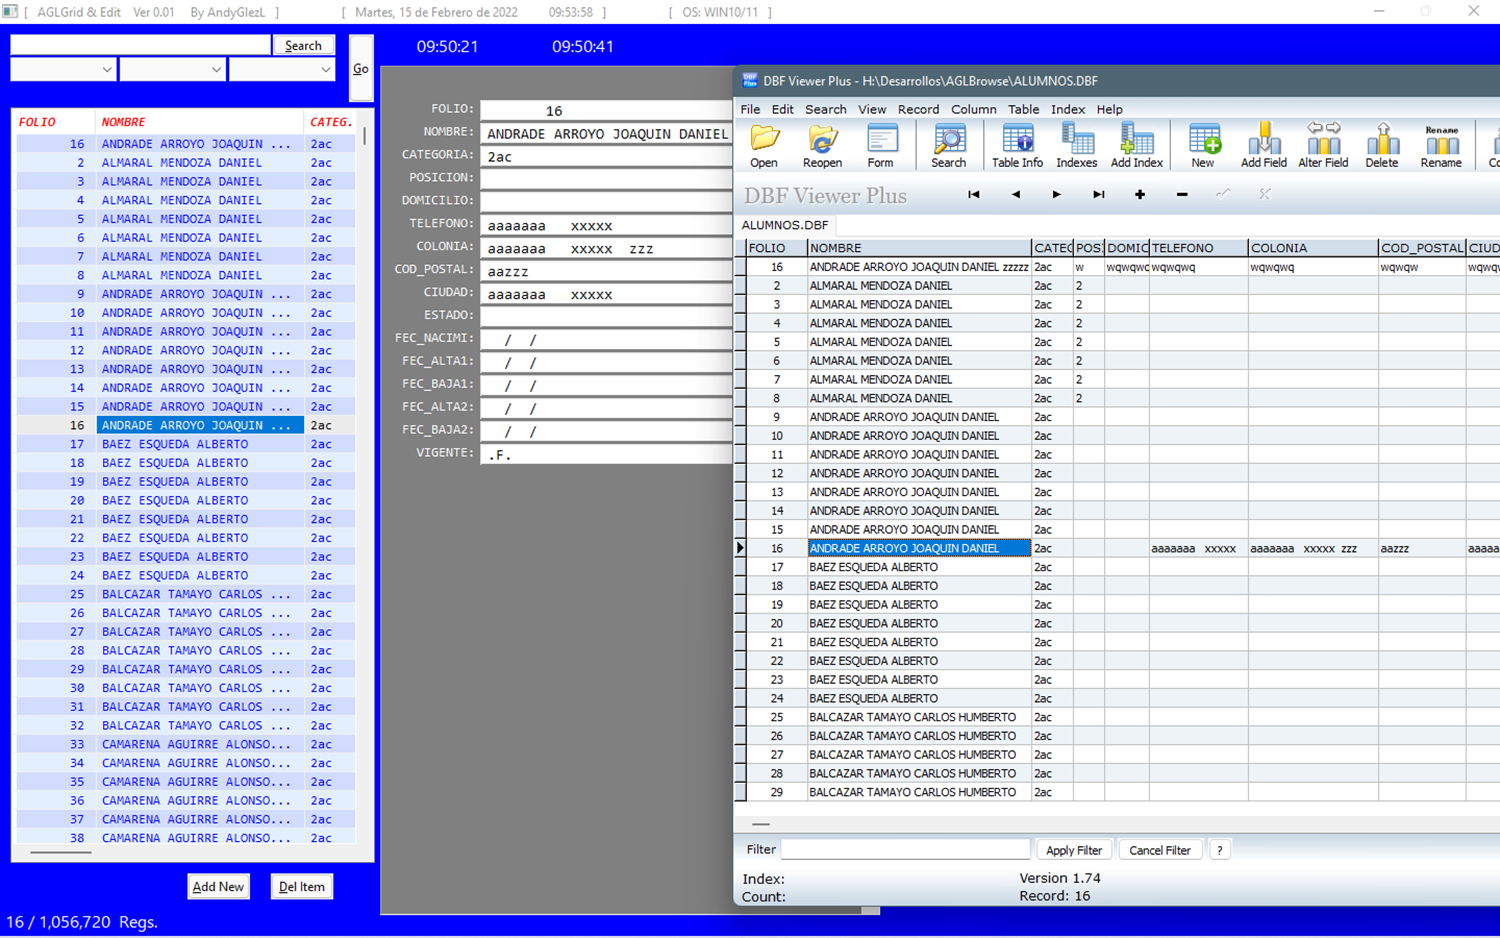This screenshot has width=1500, height=938.
Task: Open the Record menu
Action: pos(917,109)
